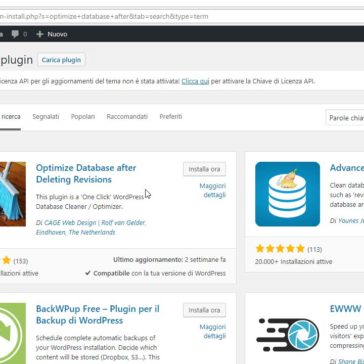Viewport: 364px width, 364px height.
Task: Open Maggiori dettagli for BackWPup Free
Action: [213, 331]
